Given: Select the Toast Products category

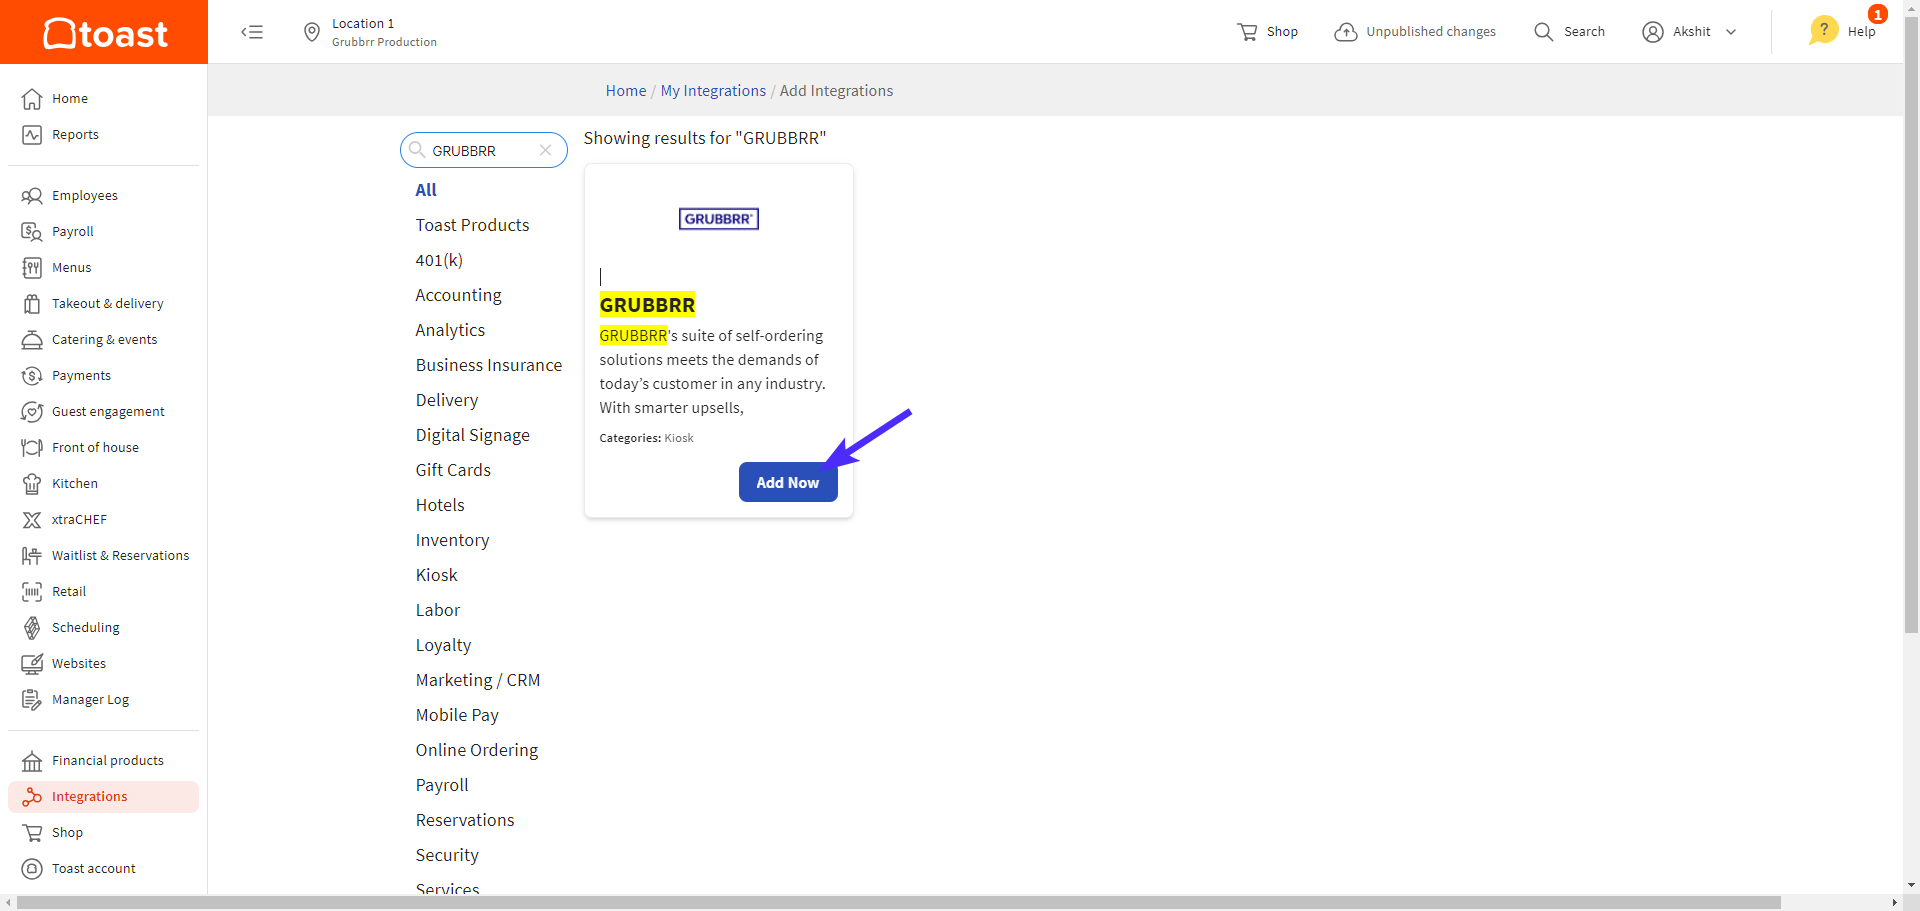Looking at the screenshot, I should 473,225.
